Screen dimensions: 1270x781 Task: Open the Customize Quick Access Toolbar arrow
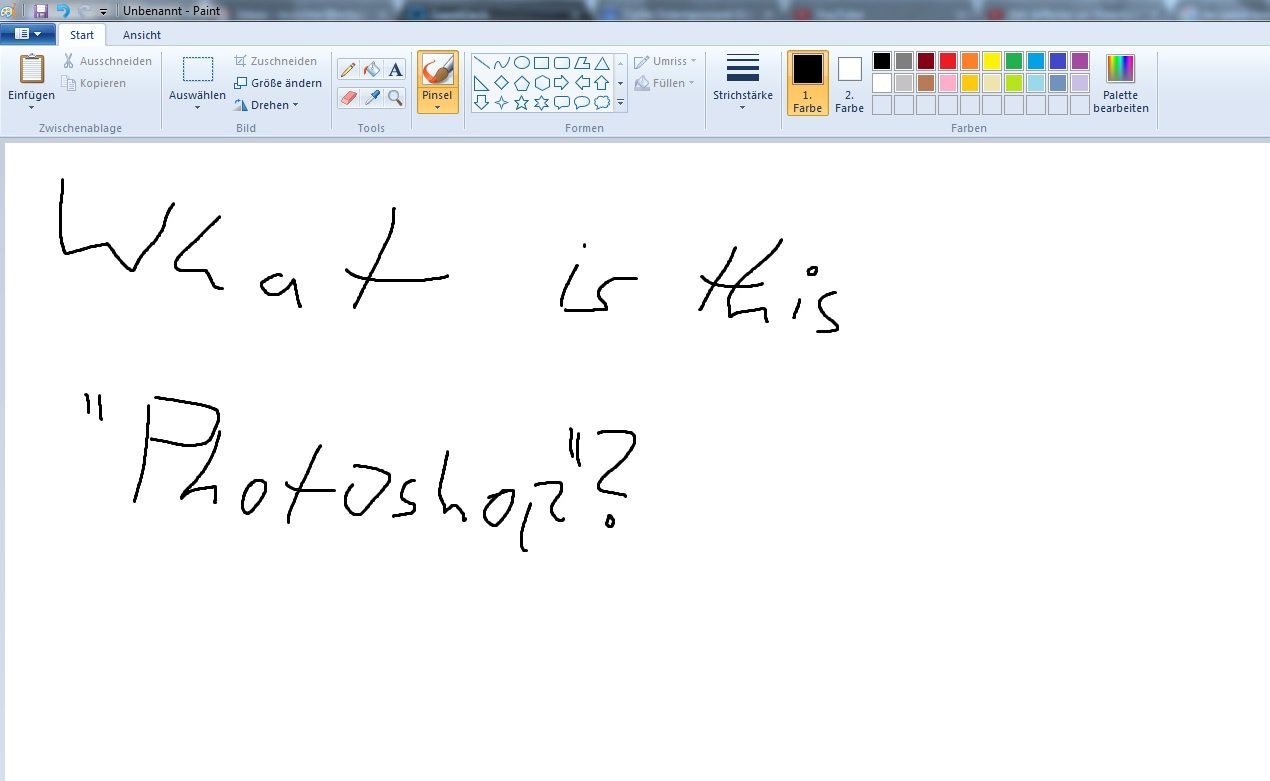[104, 11]
